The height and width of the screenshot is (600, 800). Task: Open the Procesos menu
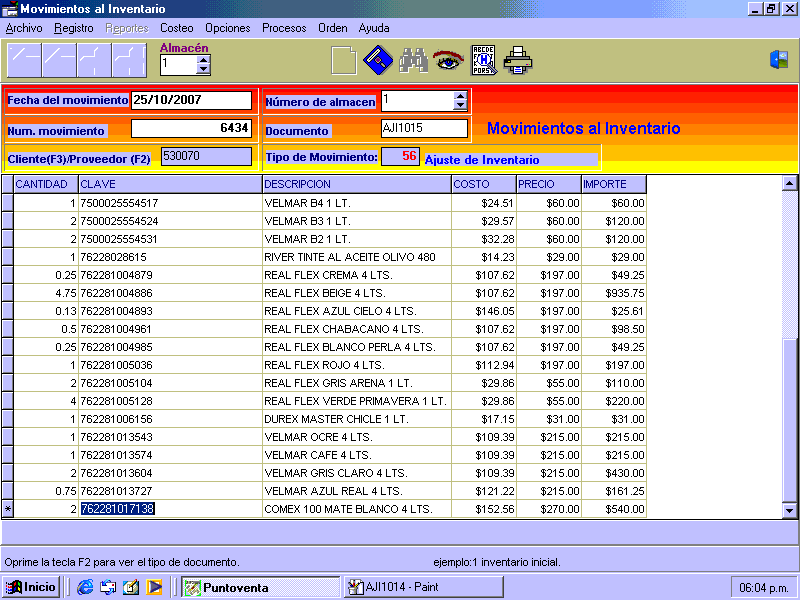point(284,28)
